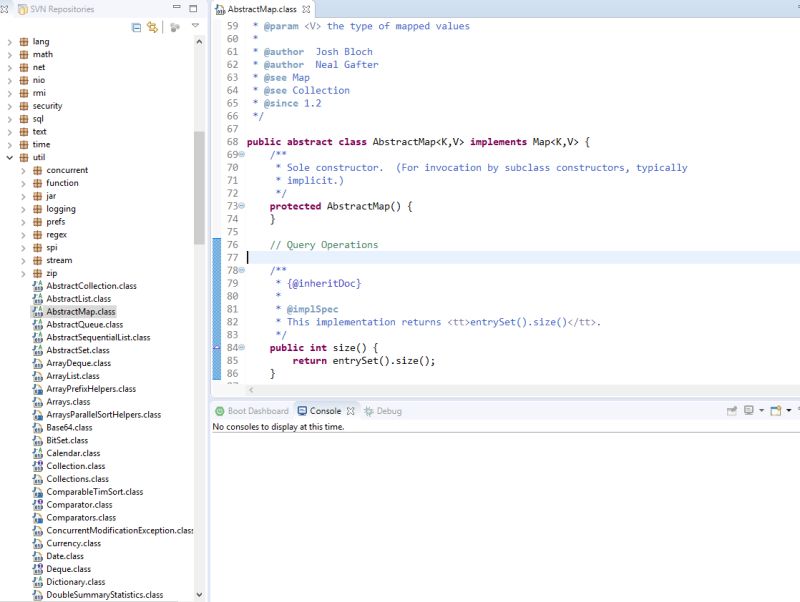The image size is (800, 602).
Task: Collapse the util package node
Action: coord(8,157)
